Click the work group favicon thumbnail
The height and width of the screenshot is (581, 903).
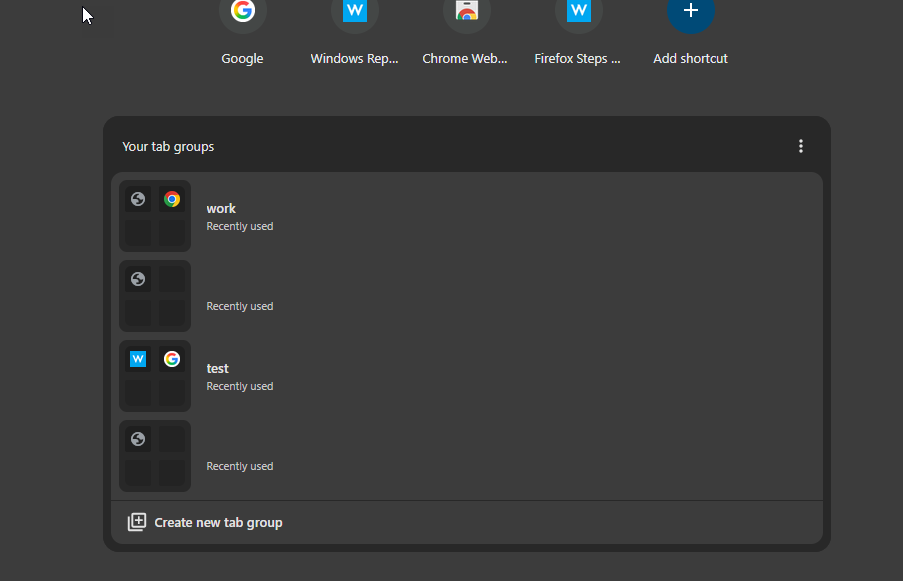pyautogui.click(x=155, y=216)
